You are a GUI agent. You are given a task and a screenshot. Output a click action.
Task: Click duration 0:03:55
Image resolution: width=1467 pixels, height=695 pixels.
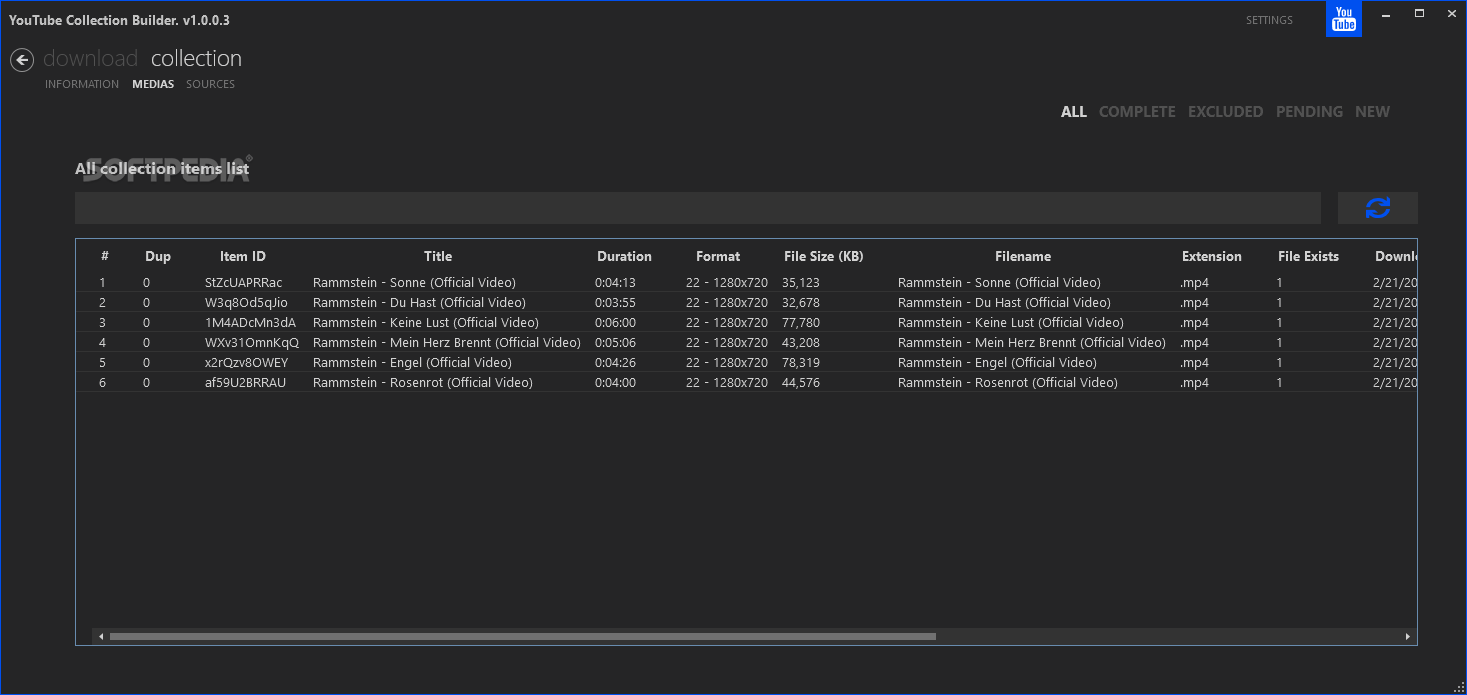(x=615, y=303)
